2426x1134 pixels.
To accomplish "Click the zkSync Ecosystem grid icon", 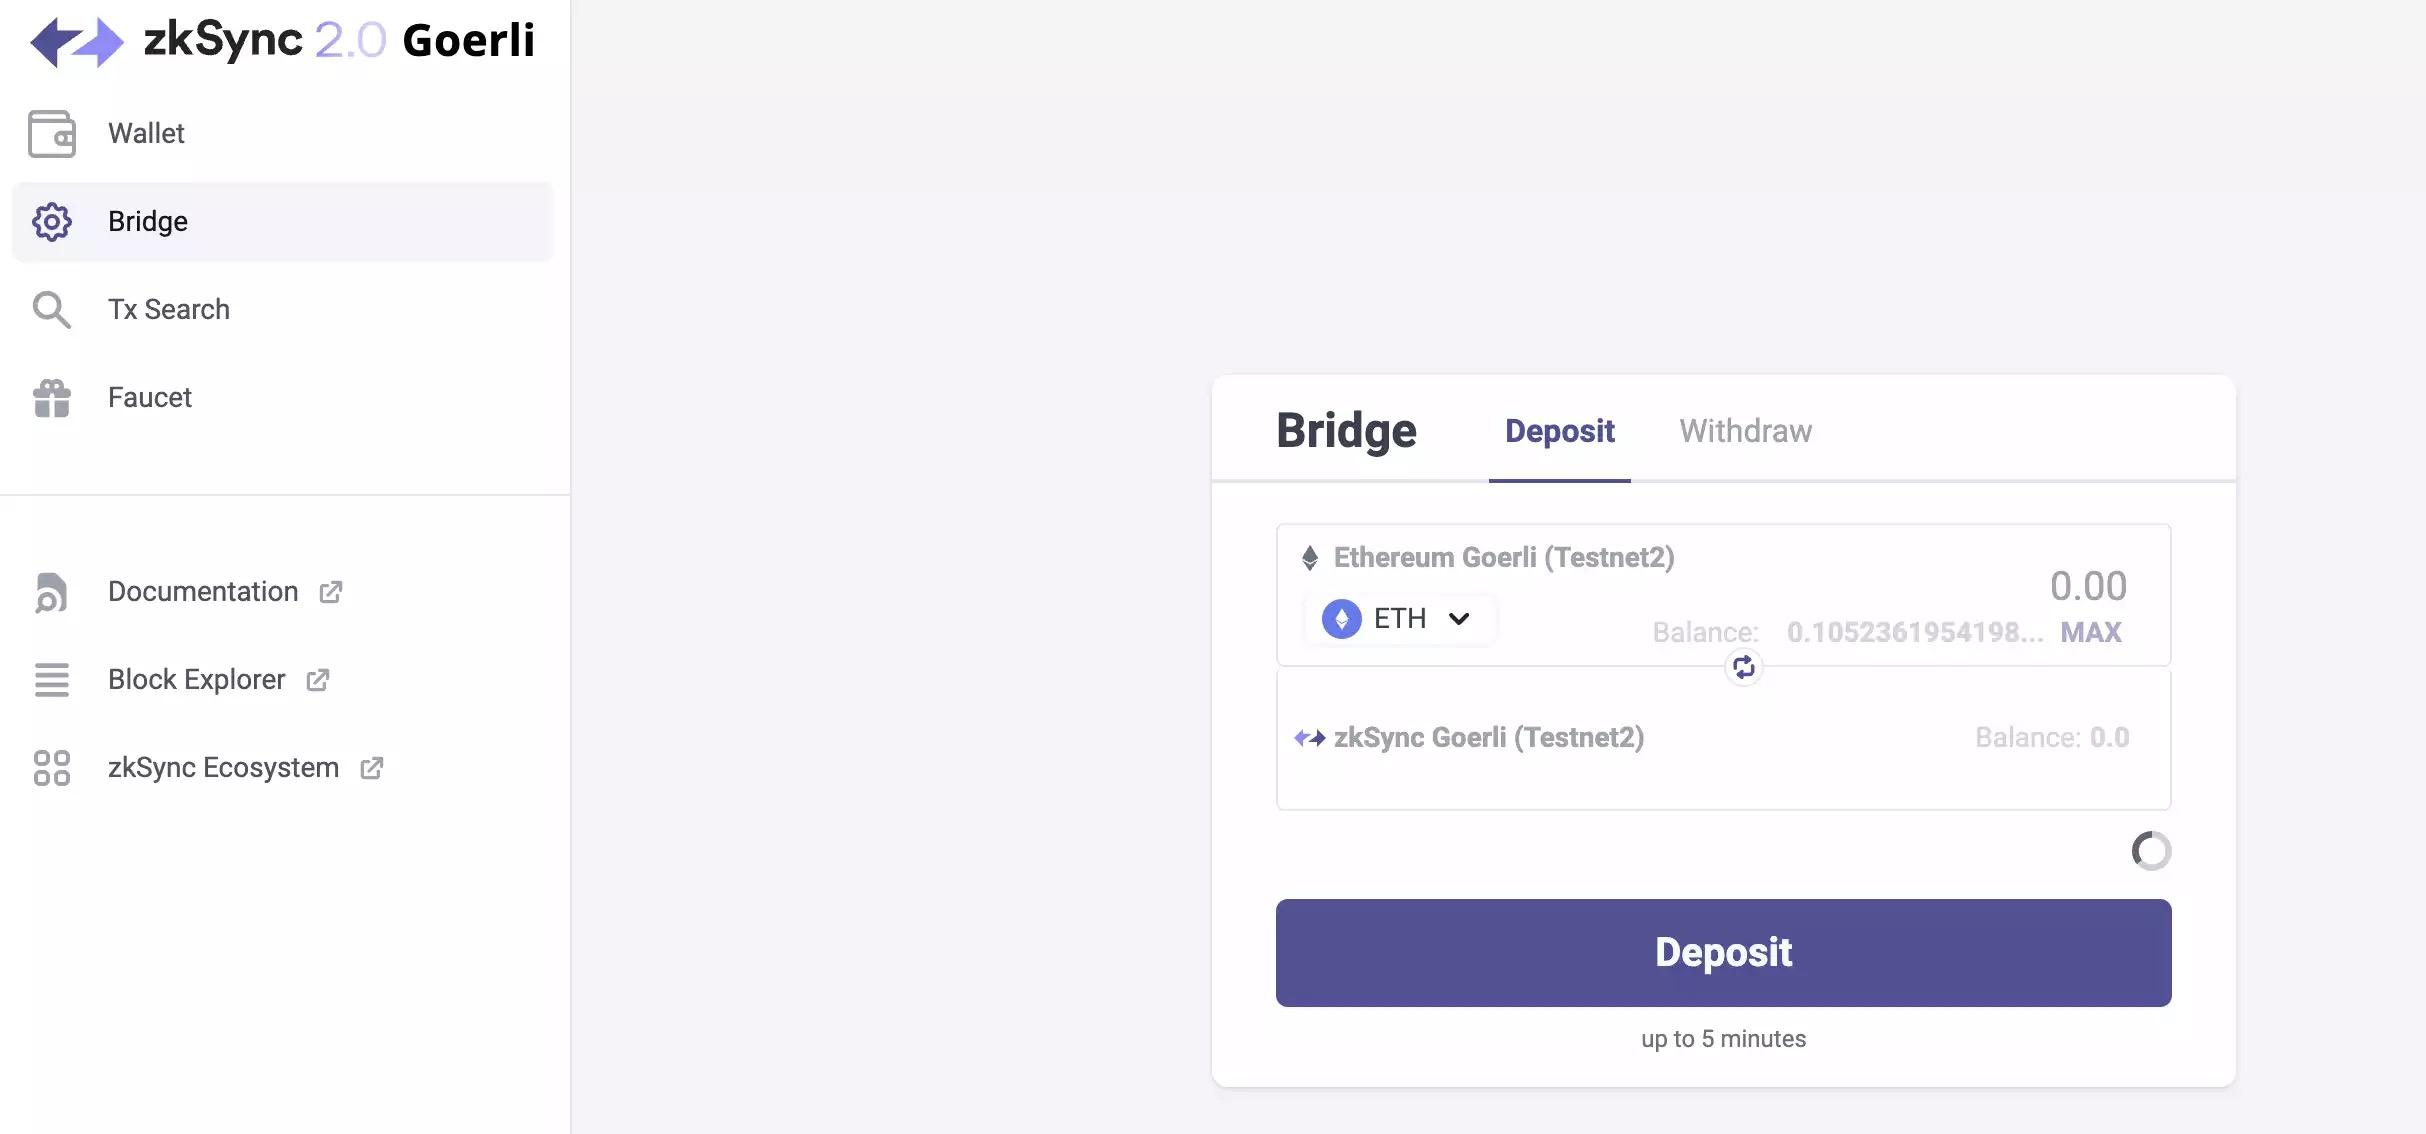I will click(x=52, y=768).
